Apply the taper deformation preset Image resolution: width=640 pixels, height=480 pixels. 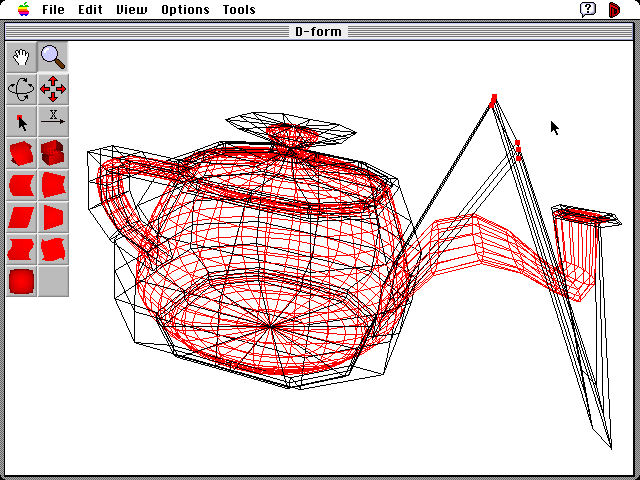pyautogui.click(x=53, y=217)
